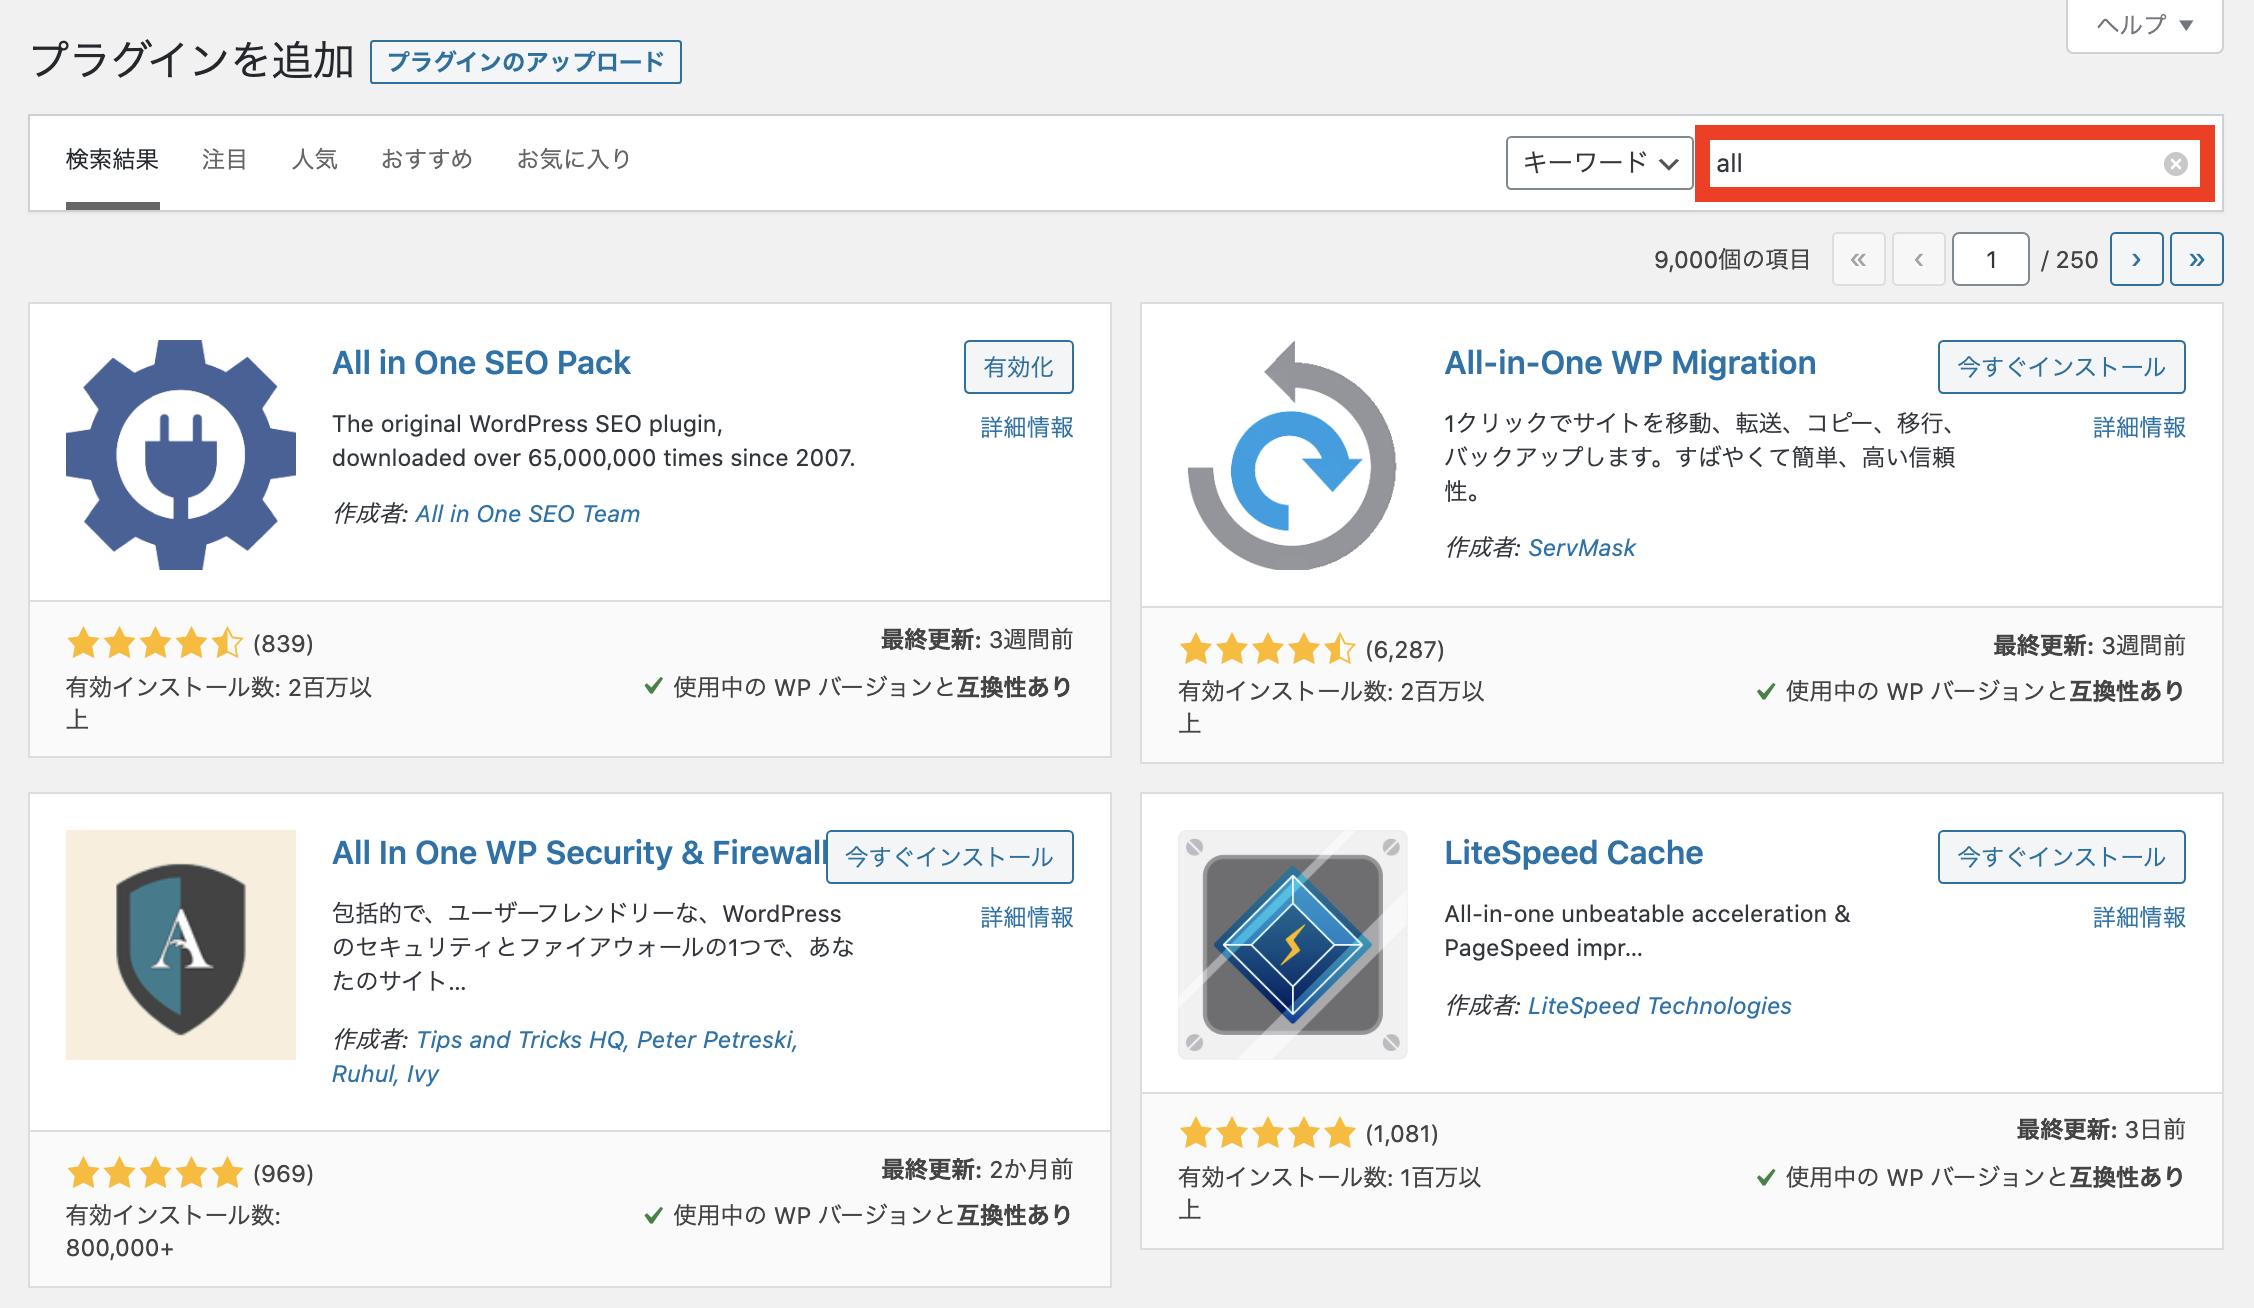Click the プラグインを追加 page heading
This screenshot has height=1308, width=2254.
(192, 61)
